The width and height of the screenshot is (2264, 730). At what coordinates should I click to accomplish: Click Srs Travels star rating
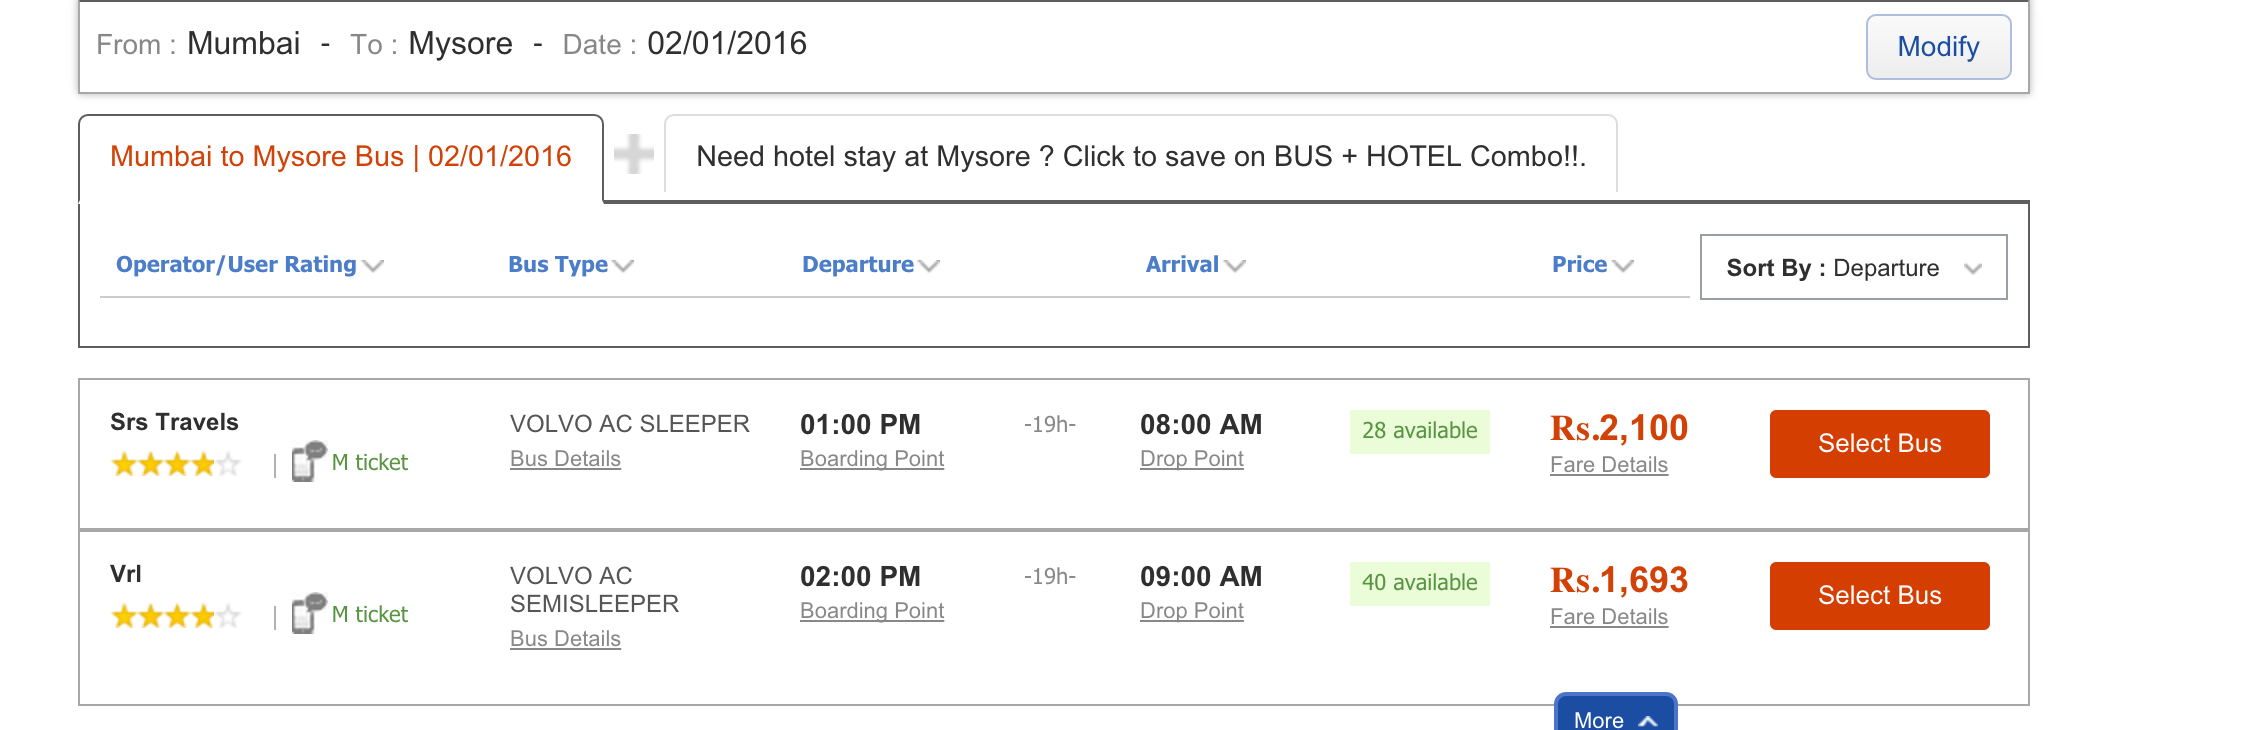176,464
